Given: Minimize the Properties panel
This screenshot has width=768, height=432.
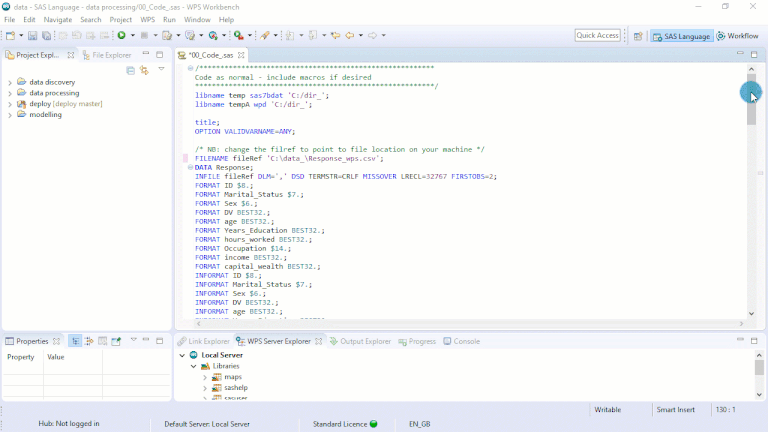Looking at the screenshot, I should pos(146,340).
